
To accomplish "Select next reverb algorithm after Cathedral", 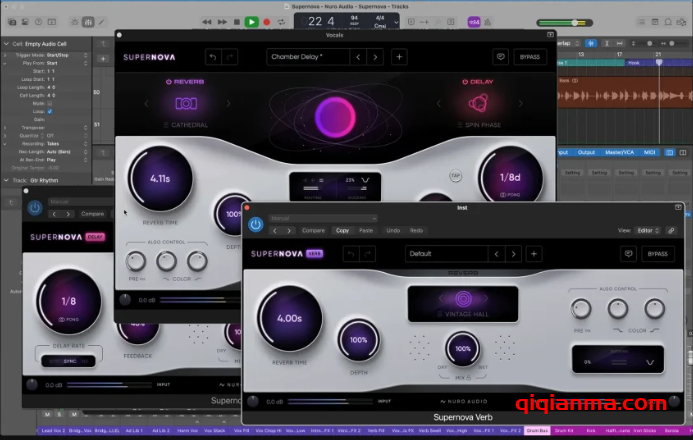I will (x=228, y=103).
